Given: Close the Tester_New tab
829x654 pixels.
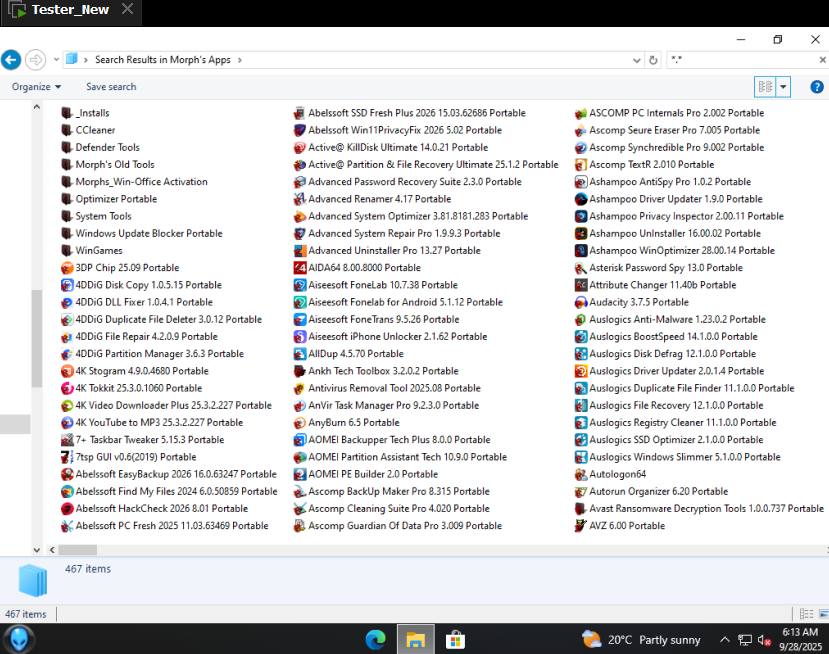Looking at the screenshot, I should click(127, 9).
